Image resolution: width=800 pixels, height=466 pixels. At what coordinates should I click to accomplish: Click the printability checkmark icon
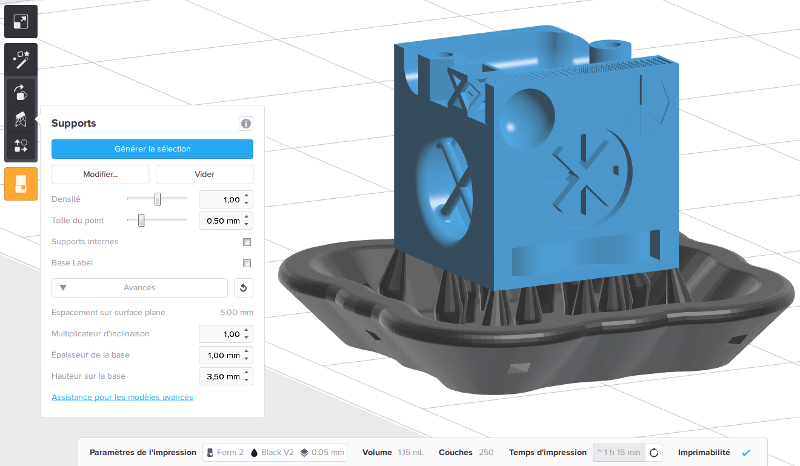tap(746, 452)
